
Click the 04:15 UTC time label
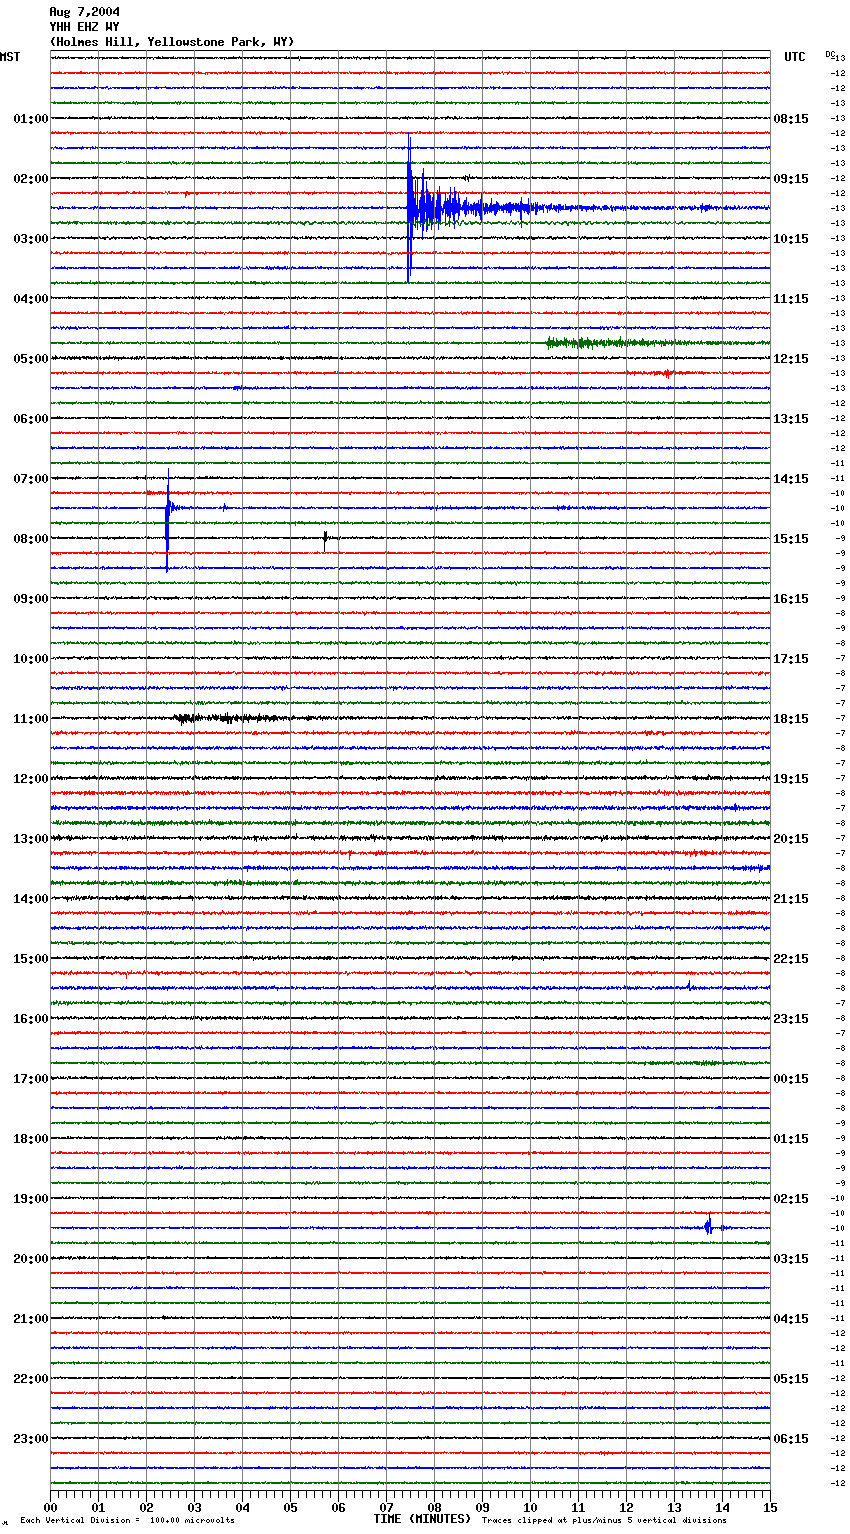tap(791, 1319)
